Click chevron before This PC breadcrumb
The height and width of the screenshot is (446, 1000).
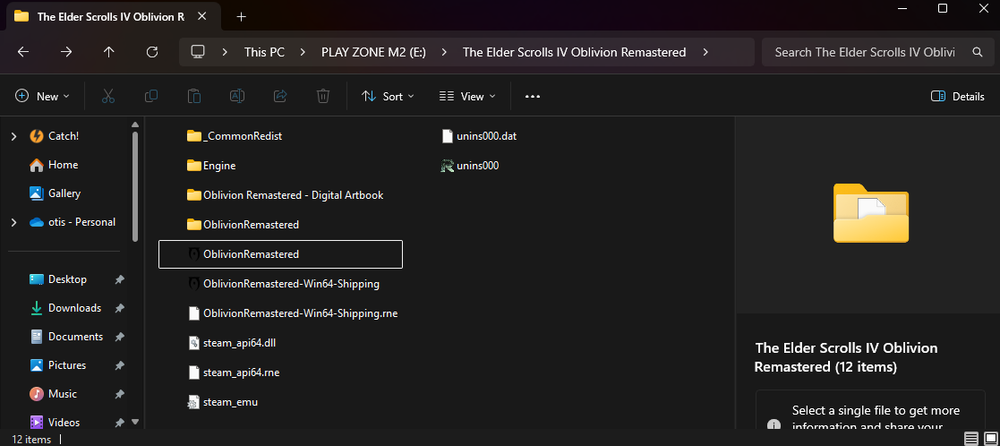[225, 52]
